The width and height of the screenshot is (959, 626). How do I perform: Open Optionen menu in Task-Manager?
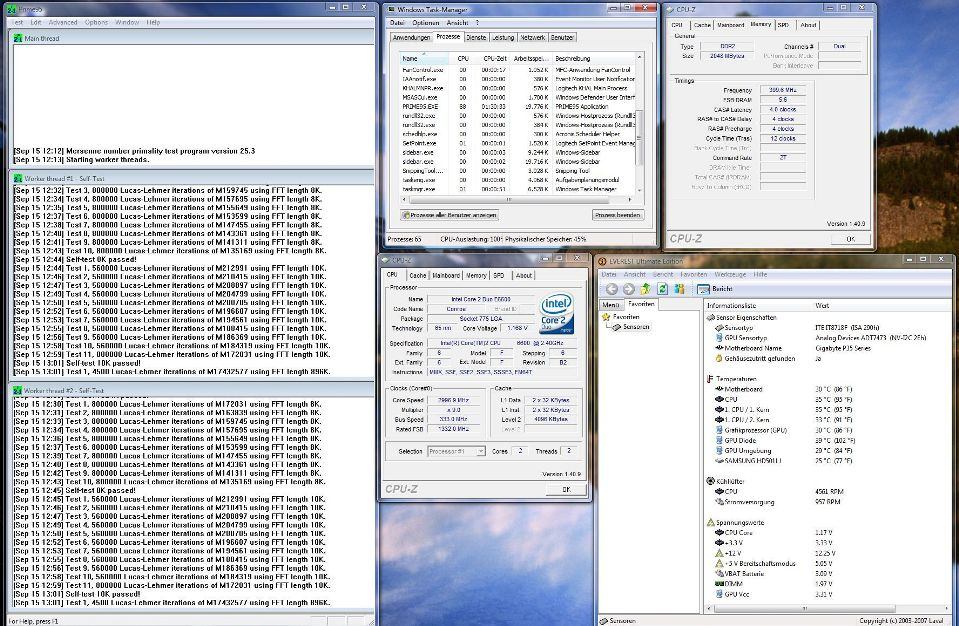pyautogui.click(x=425, y=23)
